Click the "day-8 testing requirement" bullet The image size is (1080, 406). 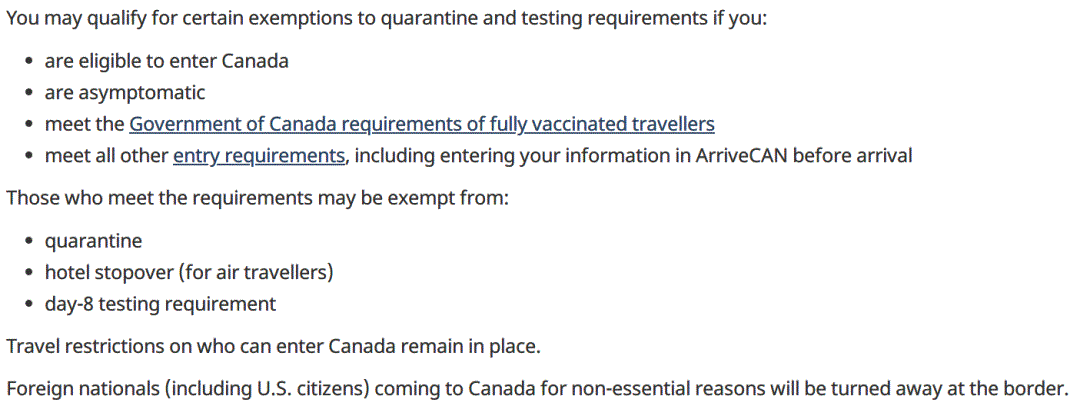[x=160, y=303]
